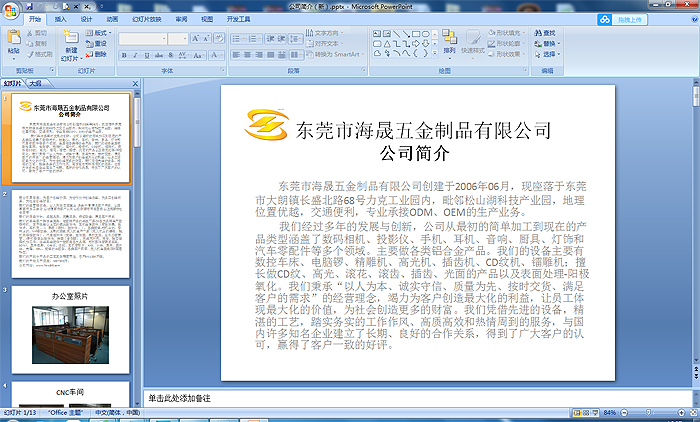Open the Outline (大纲) pane tab
The image size is (700, 422).
(x=35, y=83)
